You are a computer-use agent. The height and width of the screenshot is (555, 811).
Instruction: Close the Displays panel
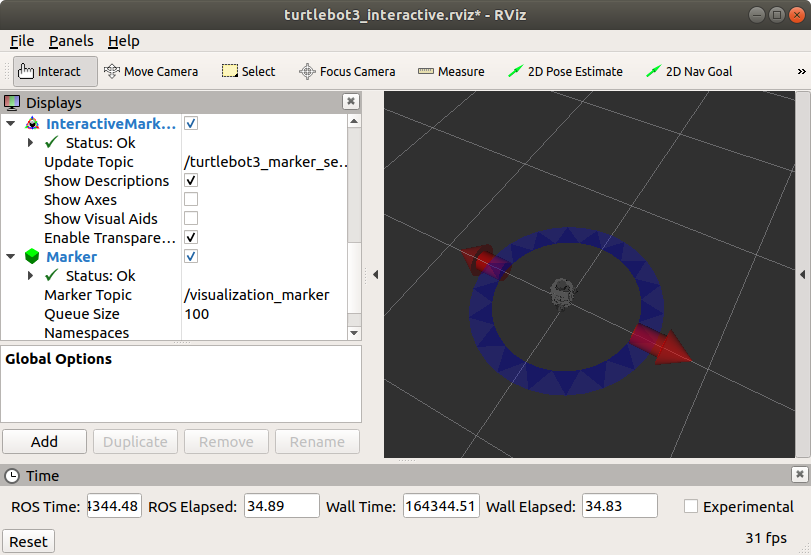pos(351,101)
